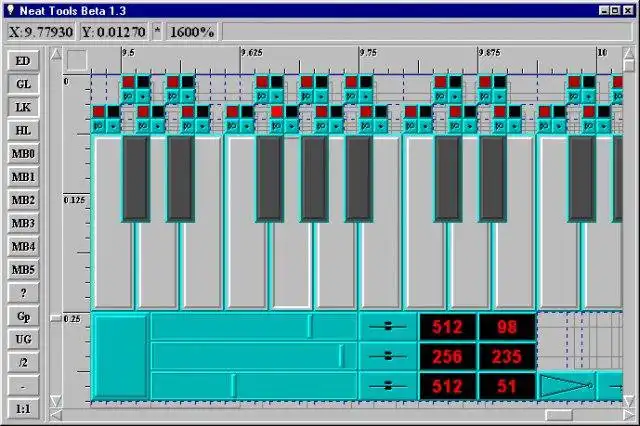Click the left vertical scrollbar up arrow
This screenshot has width=640, height=426.
tap(56, 54)
